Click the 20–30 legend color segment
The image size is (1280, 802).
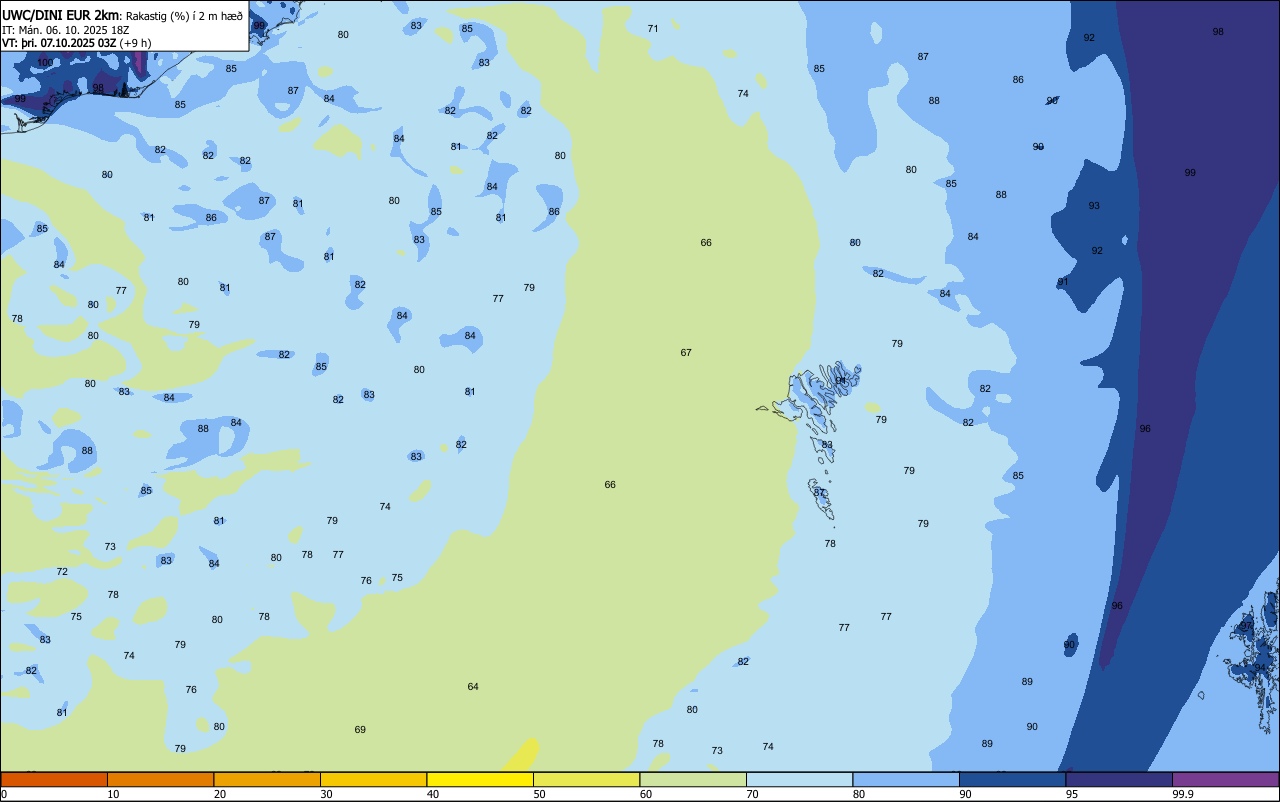coord(267,779)
